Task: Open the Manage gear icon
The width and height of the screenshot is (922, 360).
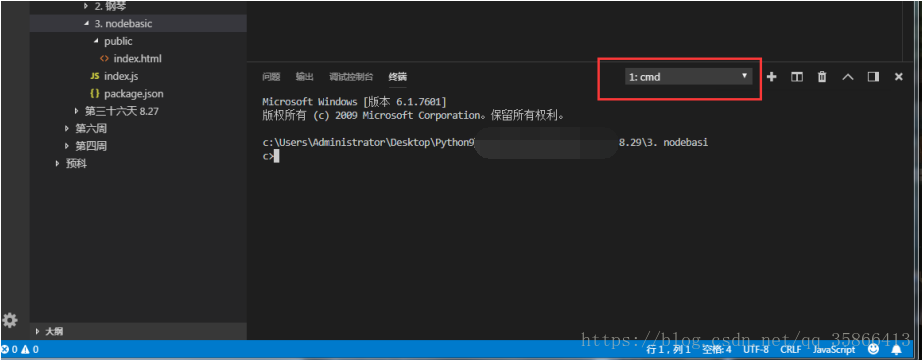Action: click(9, 321)
